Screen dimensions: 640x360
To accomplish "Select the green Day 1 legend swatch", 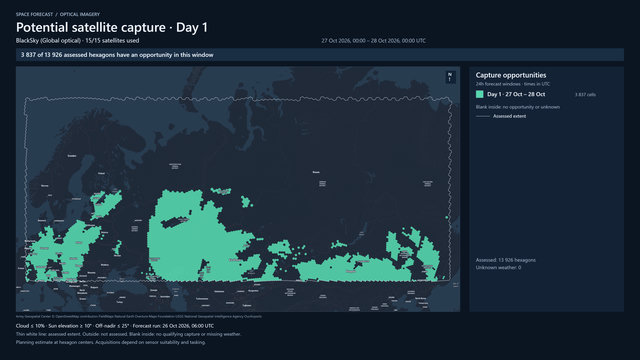I will point(480,94).
